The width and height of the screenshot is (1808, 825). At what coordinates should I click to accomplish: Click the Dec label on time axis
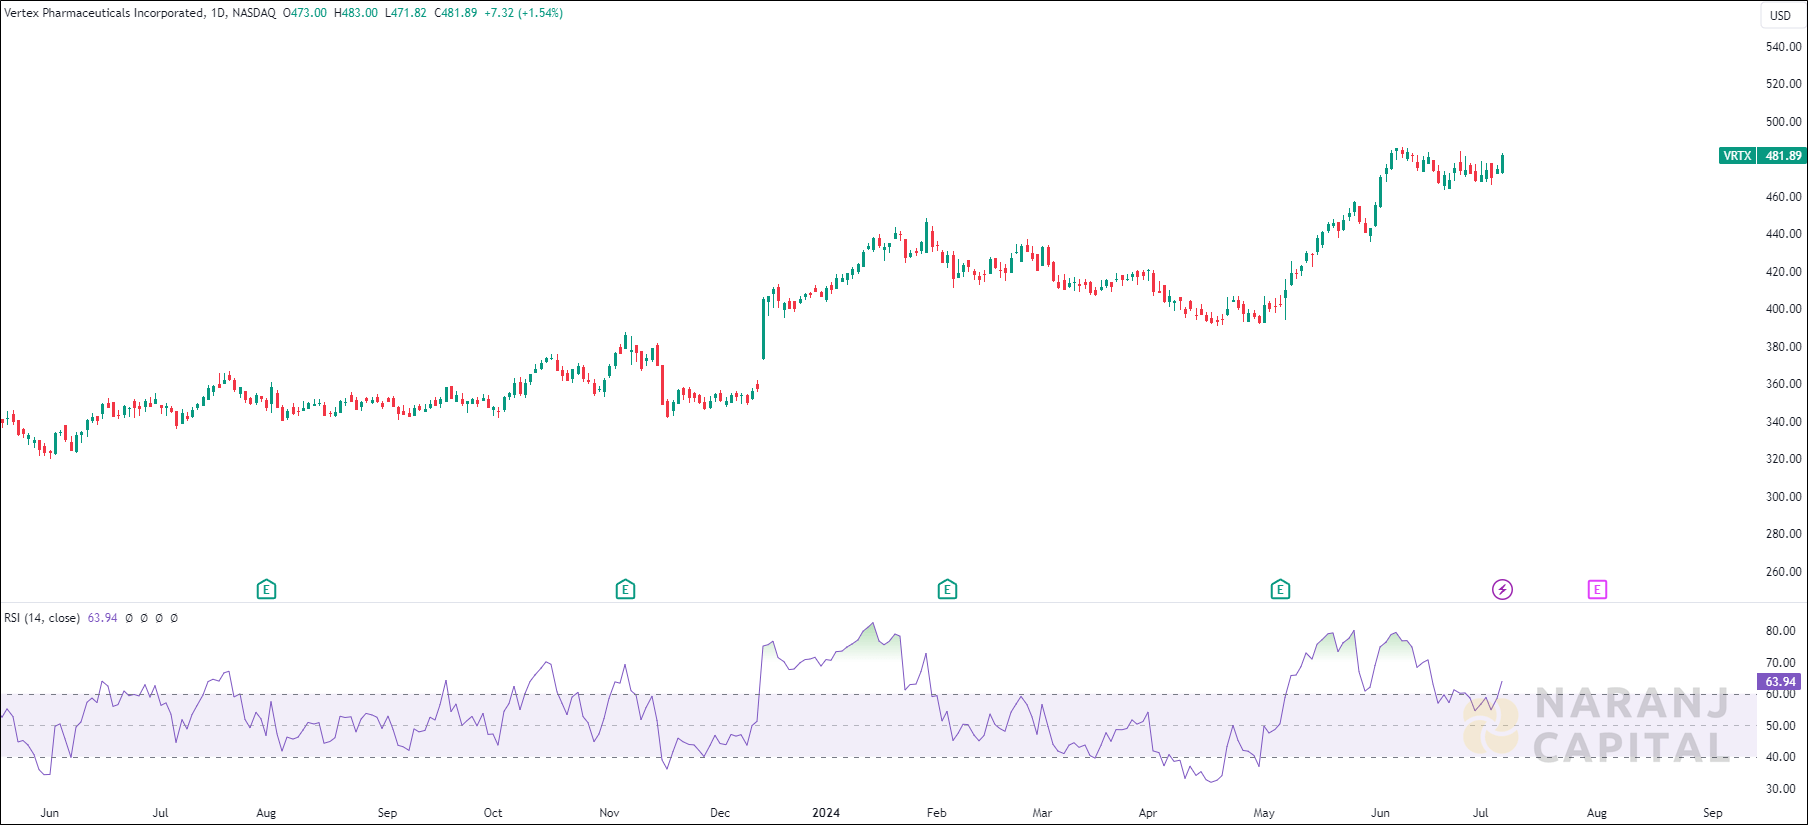720,813
